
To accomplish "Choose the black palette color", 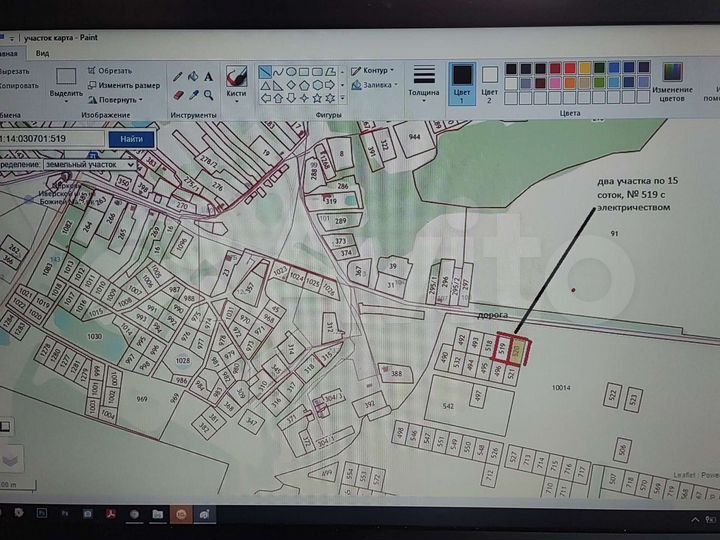I will [x=511, y=69].
